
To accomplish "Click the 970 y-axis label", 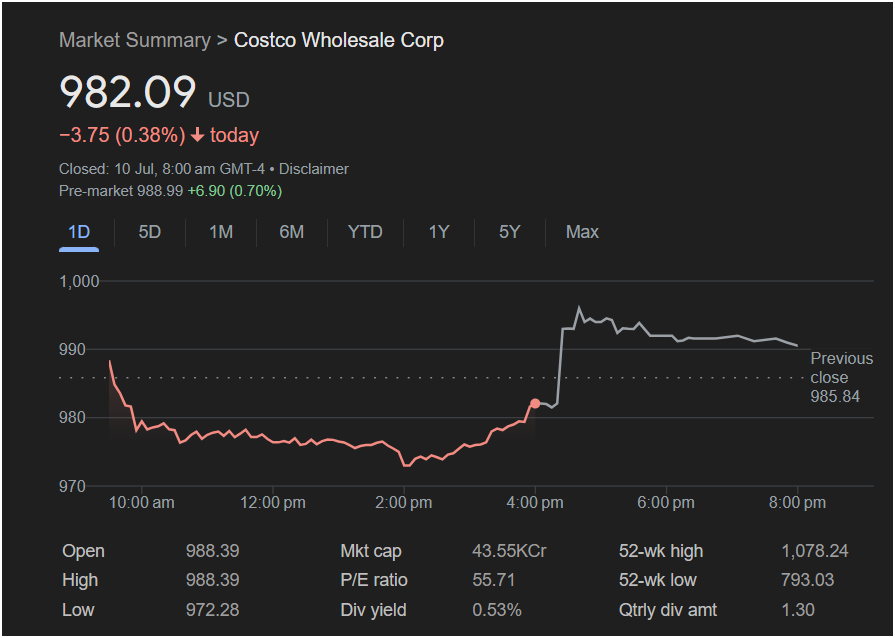I will (72, 486).
